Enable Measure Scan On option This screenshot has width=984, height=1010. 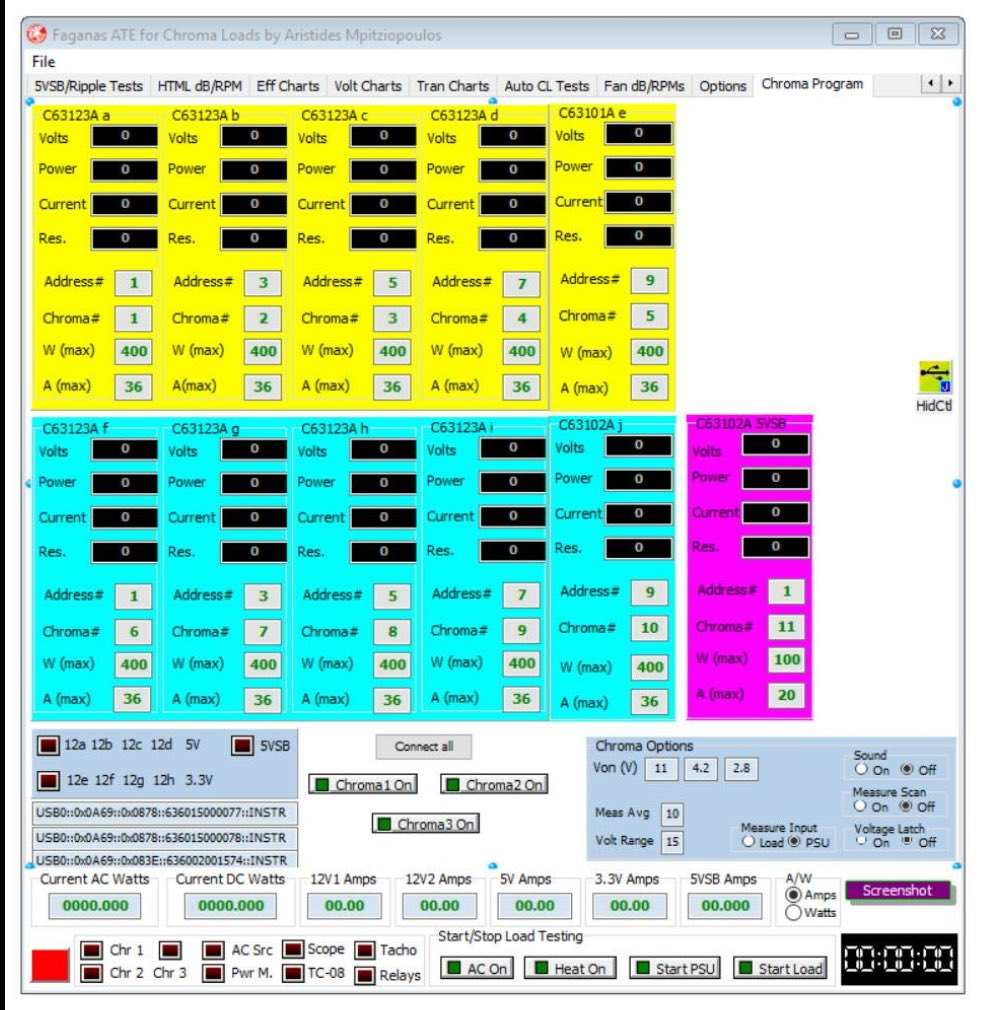(x=860, y=806)
